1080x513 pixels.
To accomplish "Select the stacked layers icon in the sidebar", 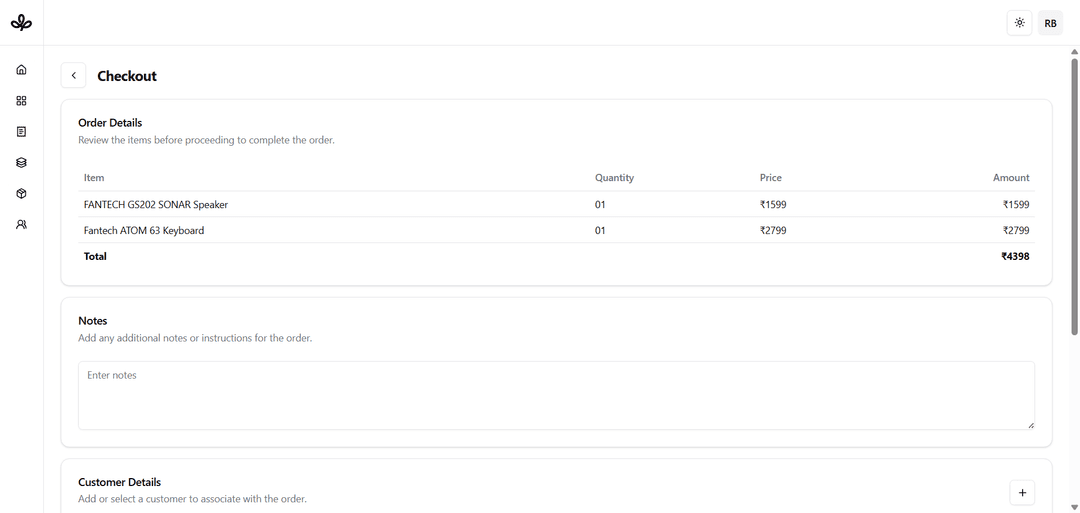I will [x=21, y=163].
